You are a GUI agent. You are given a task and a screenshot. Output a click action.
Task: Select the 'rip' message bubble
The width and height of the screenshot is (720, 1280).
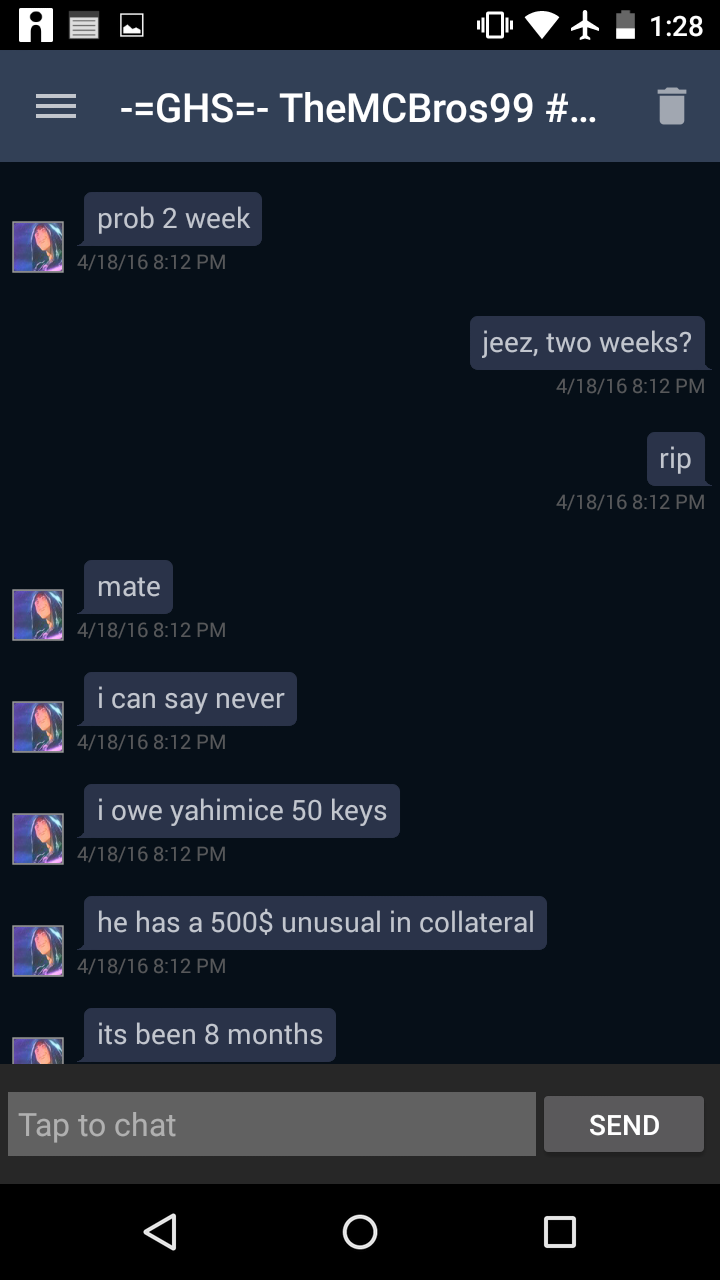coord(675,459)
